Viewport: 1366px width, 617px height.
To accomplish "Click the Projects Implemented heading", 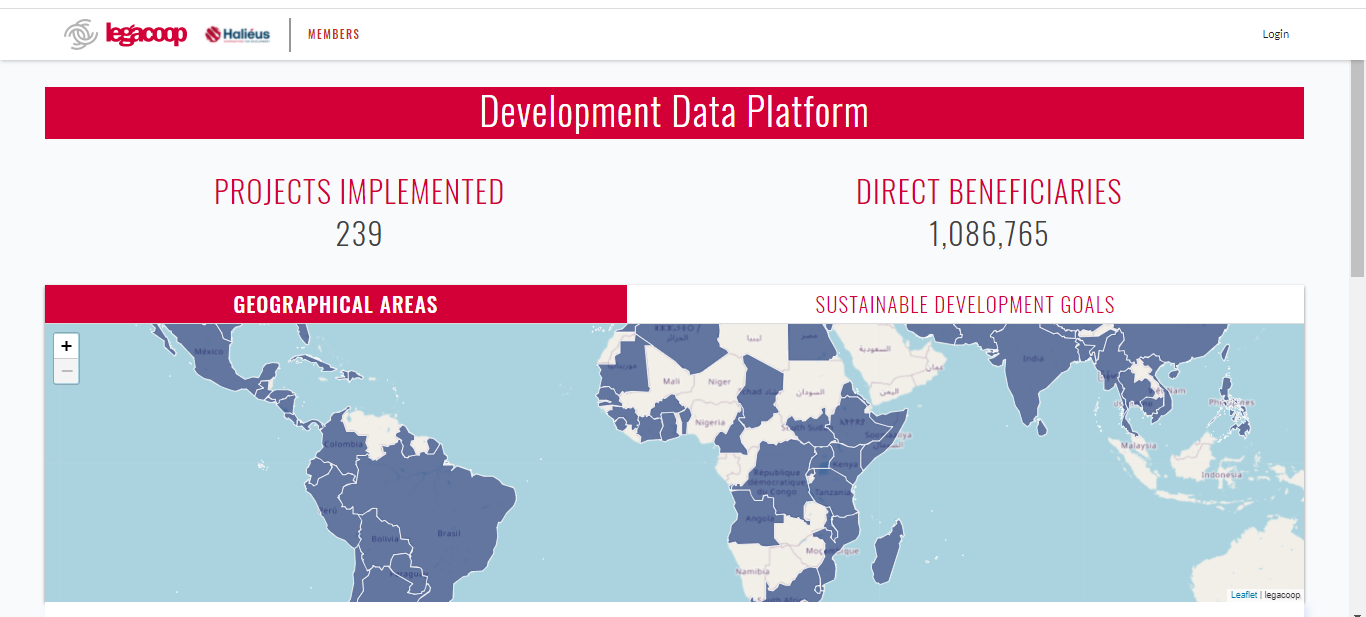I will pos(359,192).
